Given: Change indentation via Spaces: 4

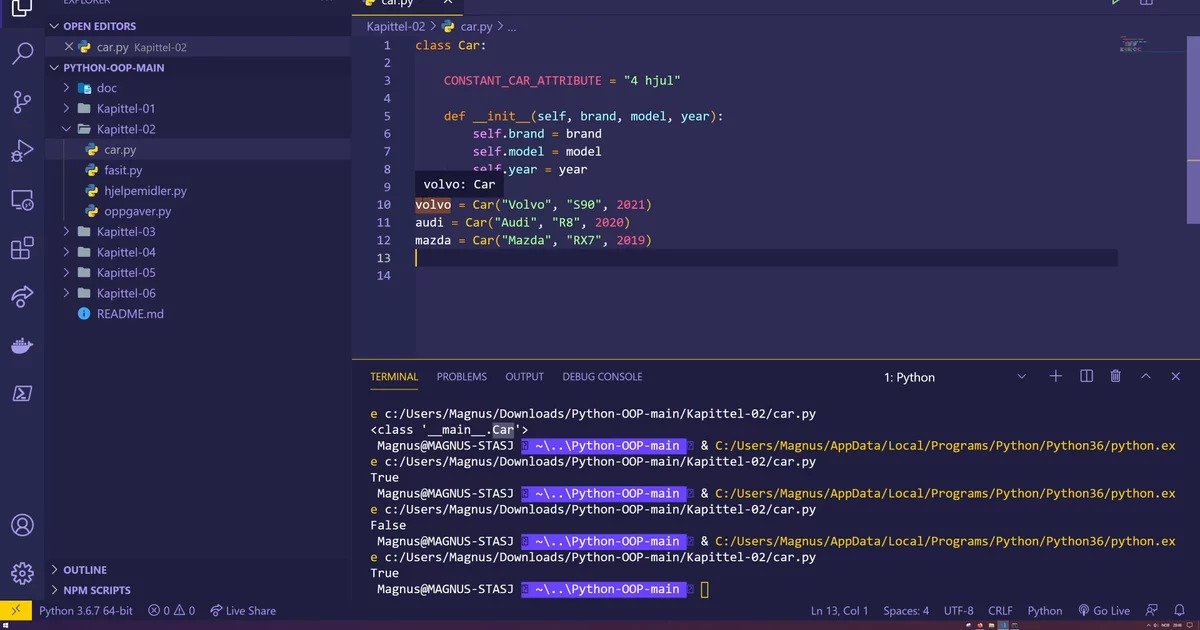Looking at the screenshot, I should (x=906, y=610).
